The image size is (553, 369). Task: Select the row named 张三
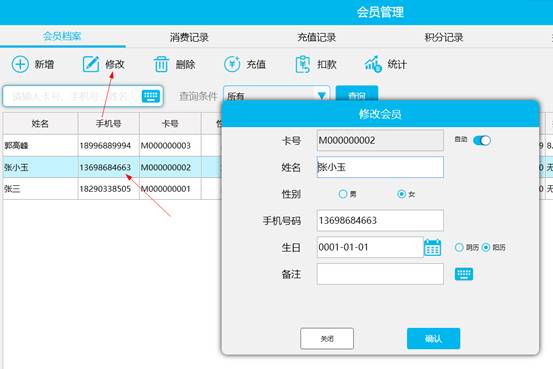coord(112,189)
